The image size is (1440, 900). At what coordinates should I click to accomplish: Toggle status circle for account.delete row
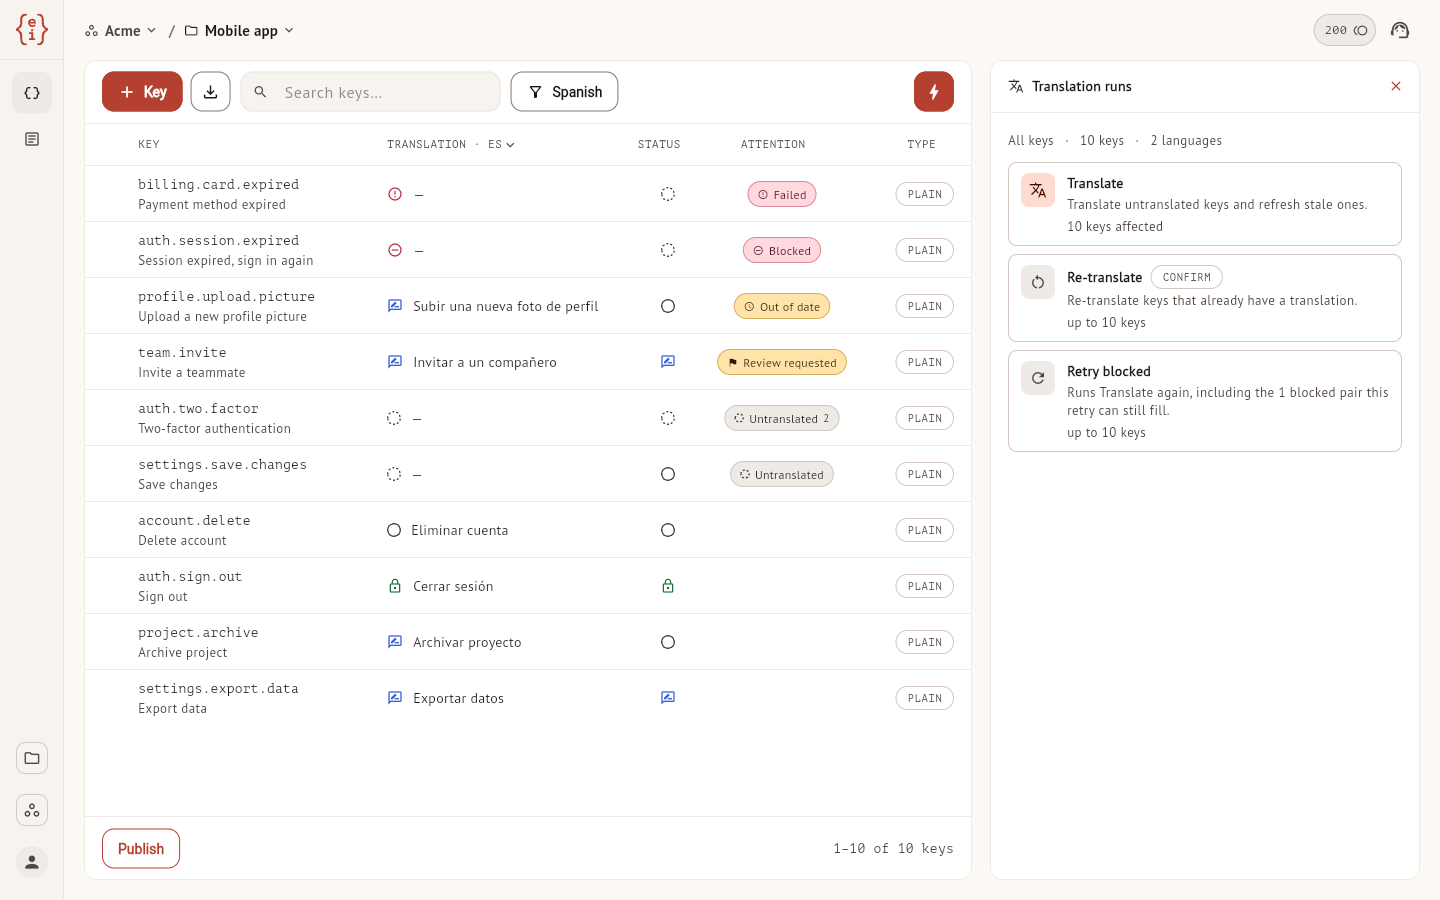click(x=668, y=530)
